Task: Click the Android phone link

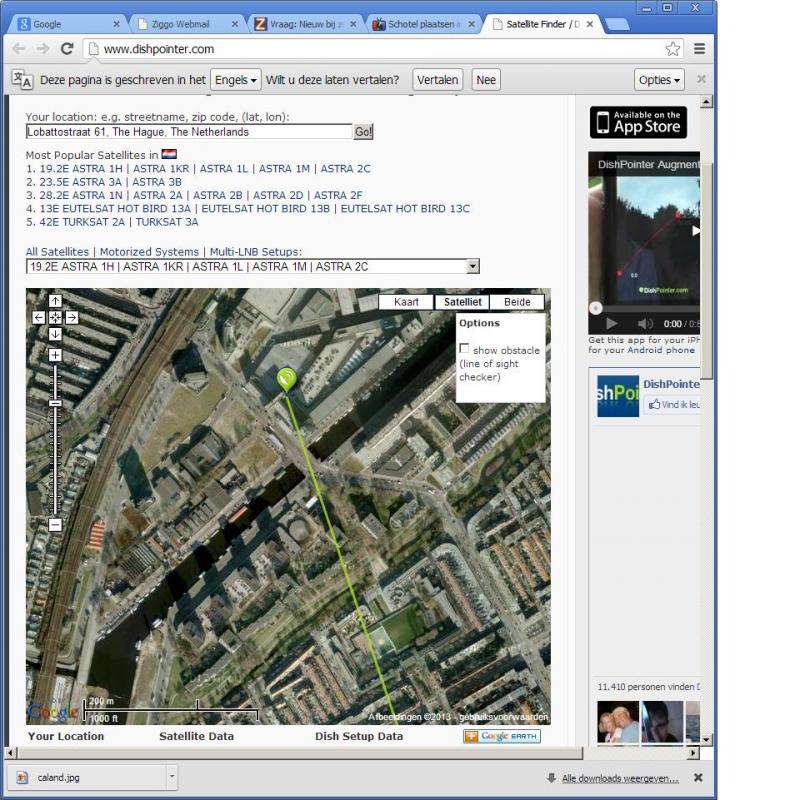Action: tap(661, 350)
